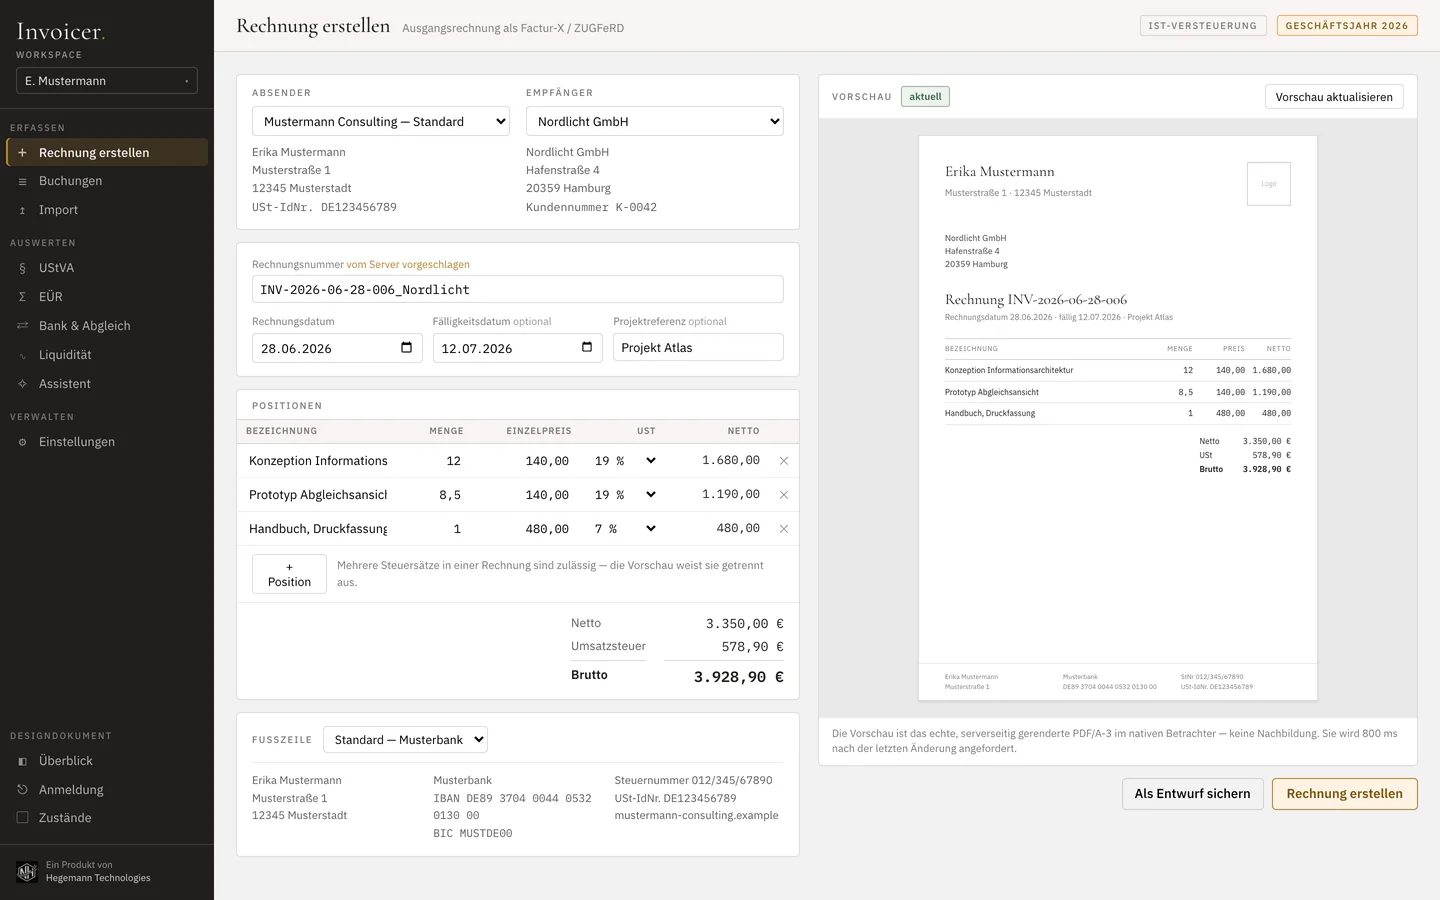This screenshot has width=1440, height=900.
Task: Open Assistent from the sidebar
Action: (x=107, y=384)
